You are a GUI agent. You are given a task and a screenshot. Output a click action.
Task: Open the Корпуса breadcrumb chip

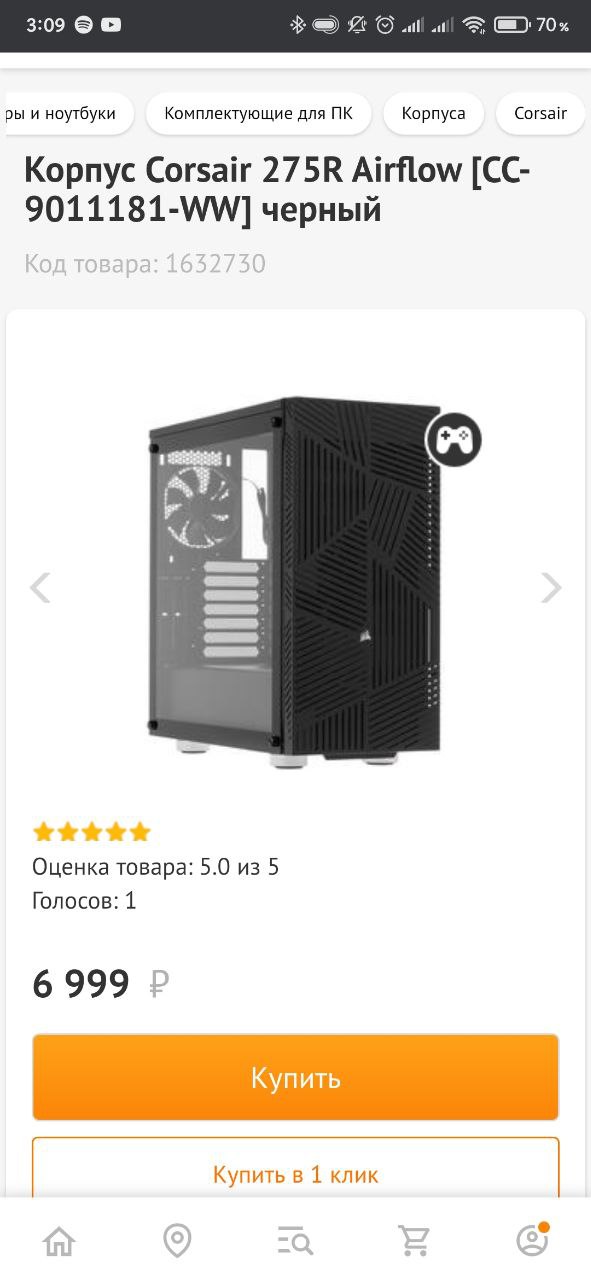(x=433, y=114)
